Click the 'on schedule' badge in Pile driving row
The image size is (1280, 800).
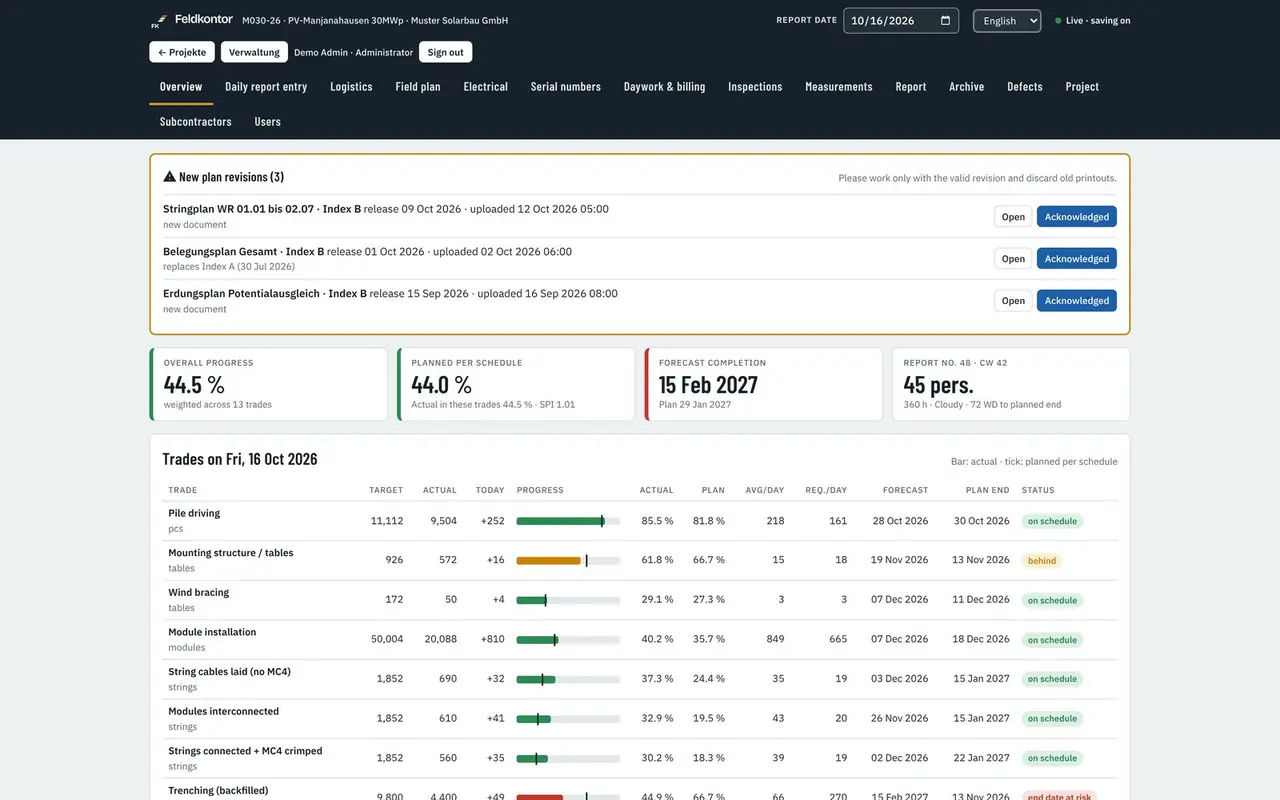click(x=1052, y=521)
